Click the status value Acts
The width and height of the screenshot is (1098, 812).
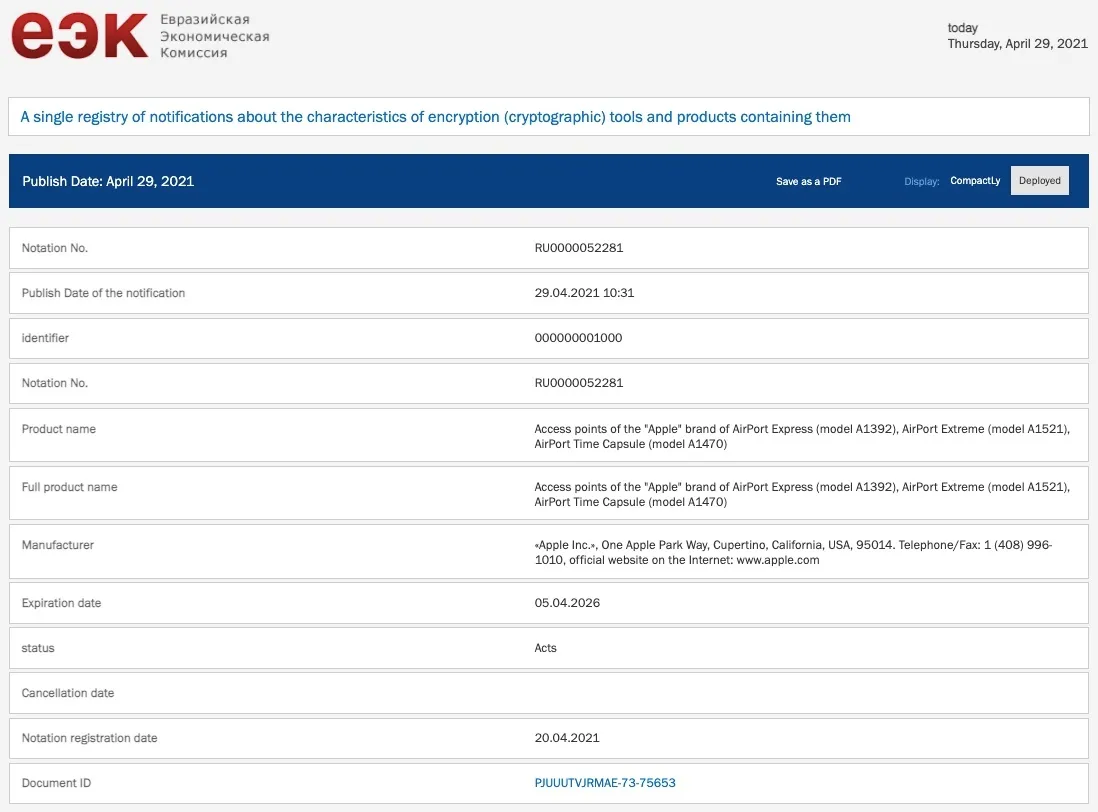[546, 648]
